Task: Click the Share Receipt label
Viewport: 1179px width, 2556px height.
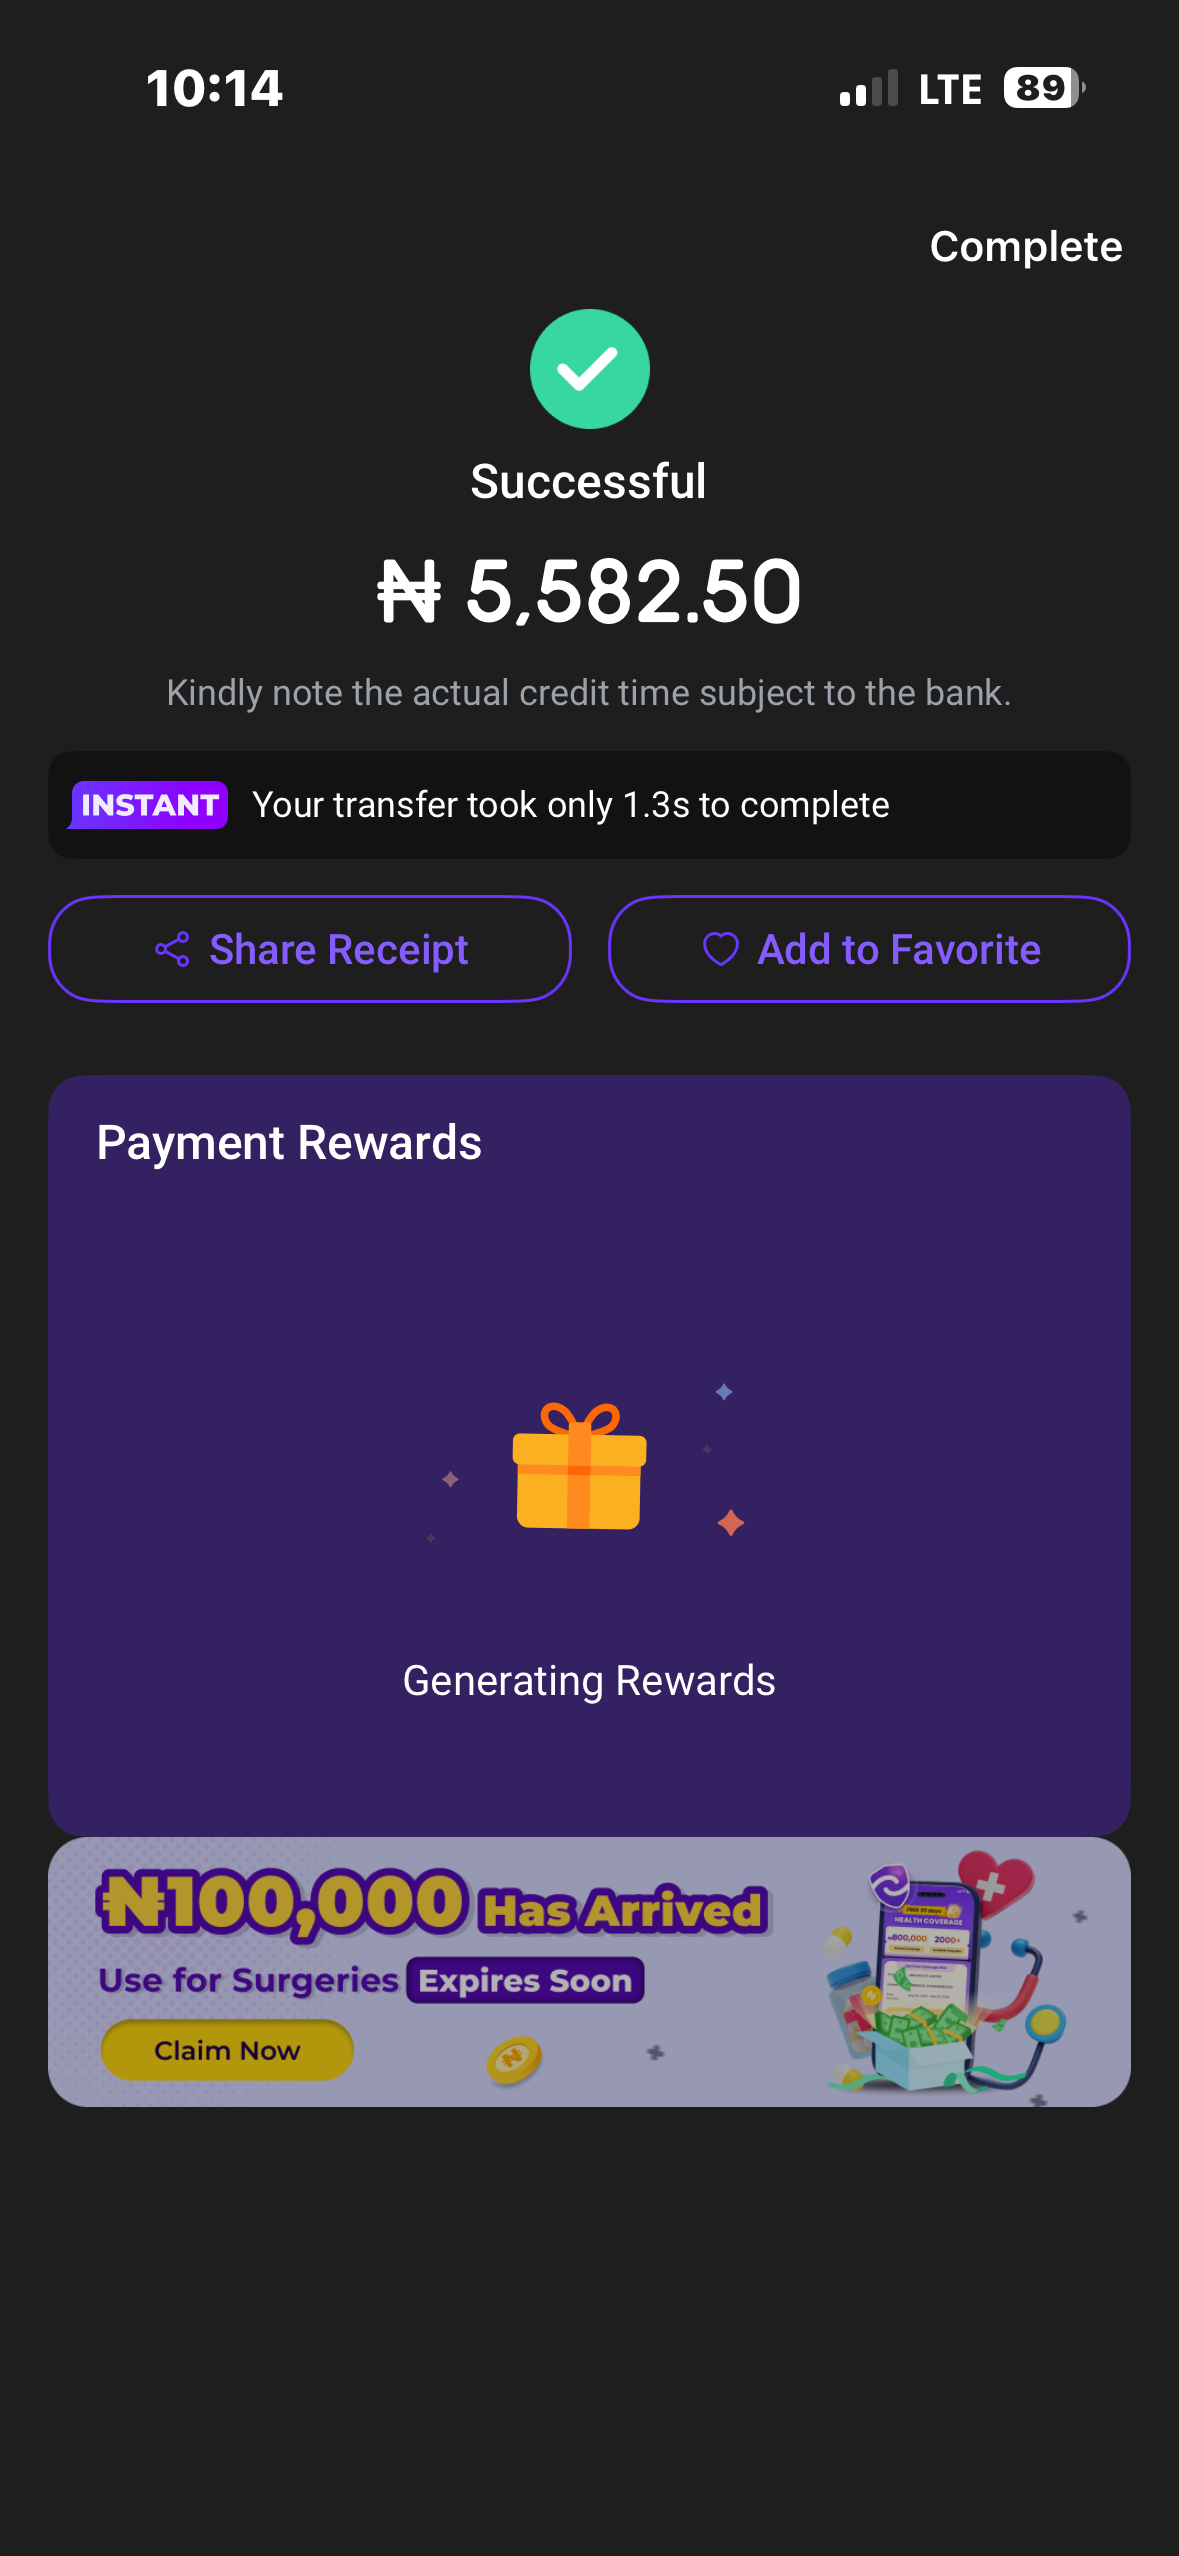Action: pos(338,949)
